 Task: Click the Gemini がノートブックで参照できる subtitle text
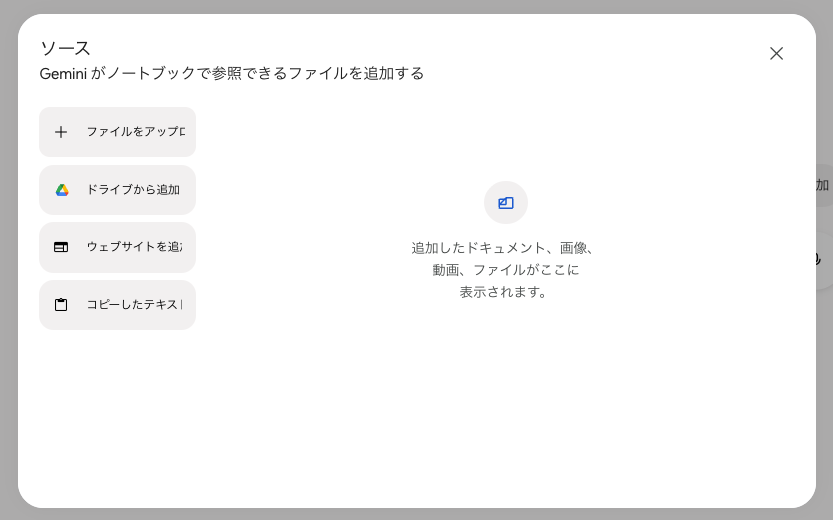point(232,73)
